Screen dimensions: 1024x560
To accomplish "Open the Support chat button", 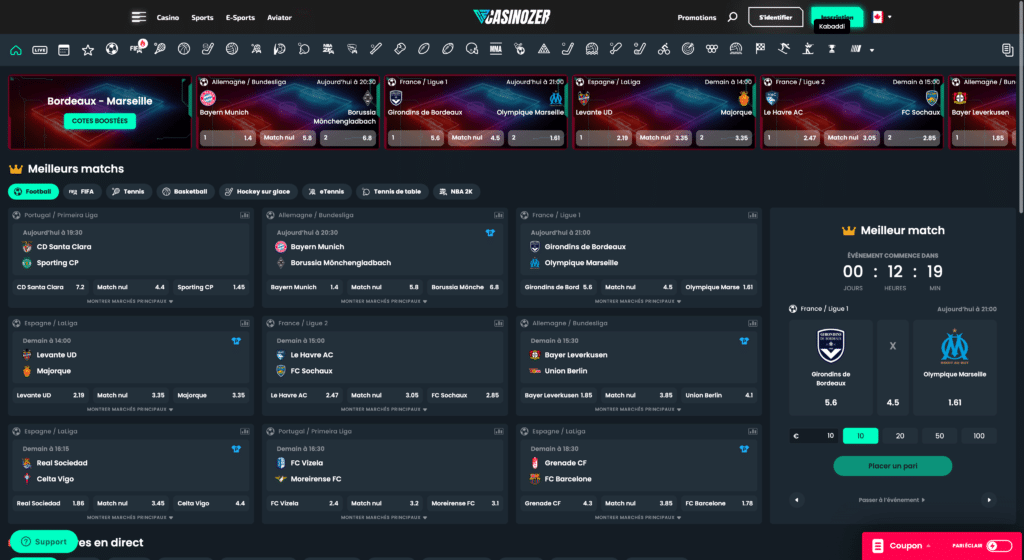I will [x=44, y=542].
